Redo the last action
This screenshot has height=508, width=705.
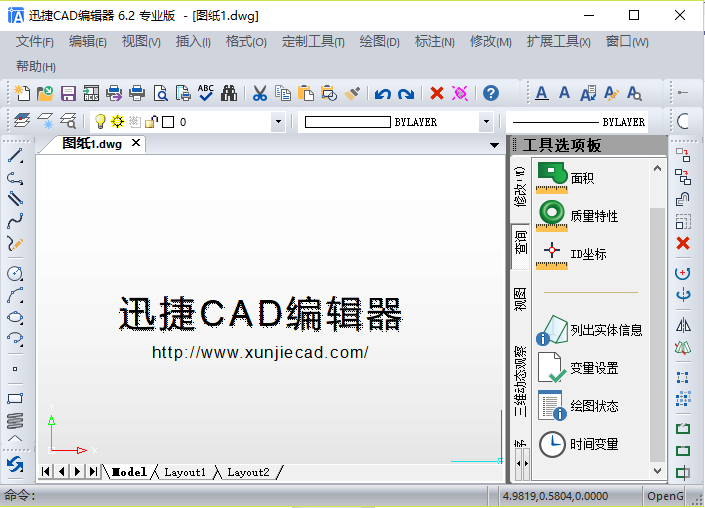[406, 94]
